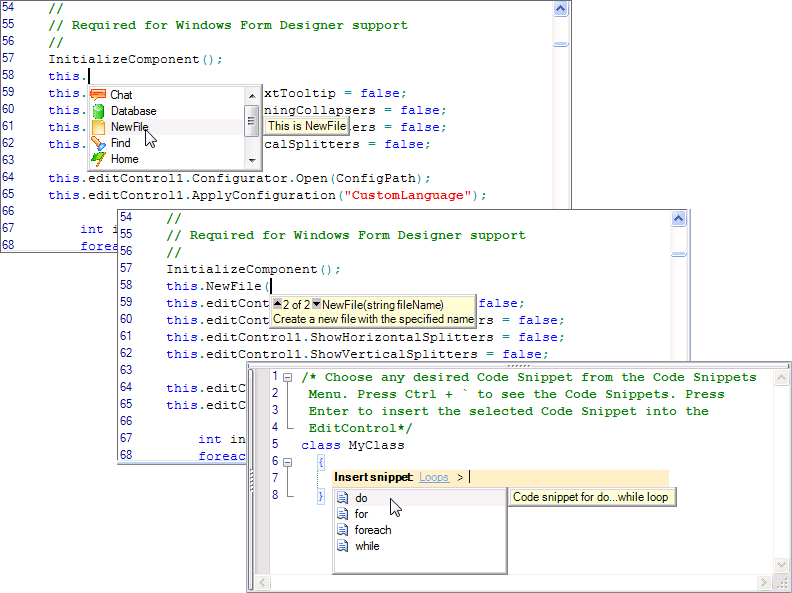Click the 'This is NewFile' tooltip
The width and height of the screenshot is (792, 593).
point(307,126)
